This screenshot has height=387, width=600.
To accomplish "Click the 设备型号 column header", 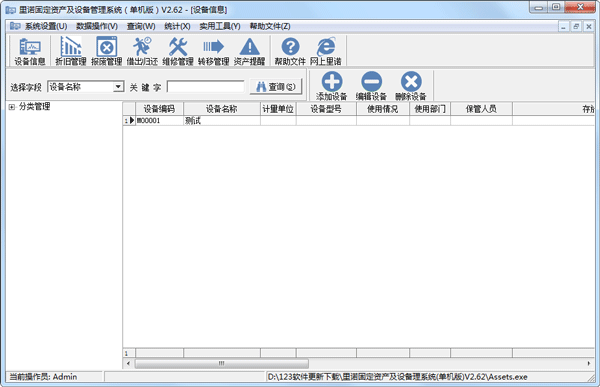I will point(326,109).
